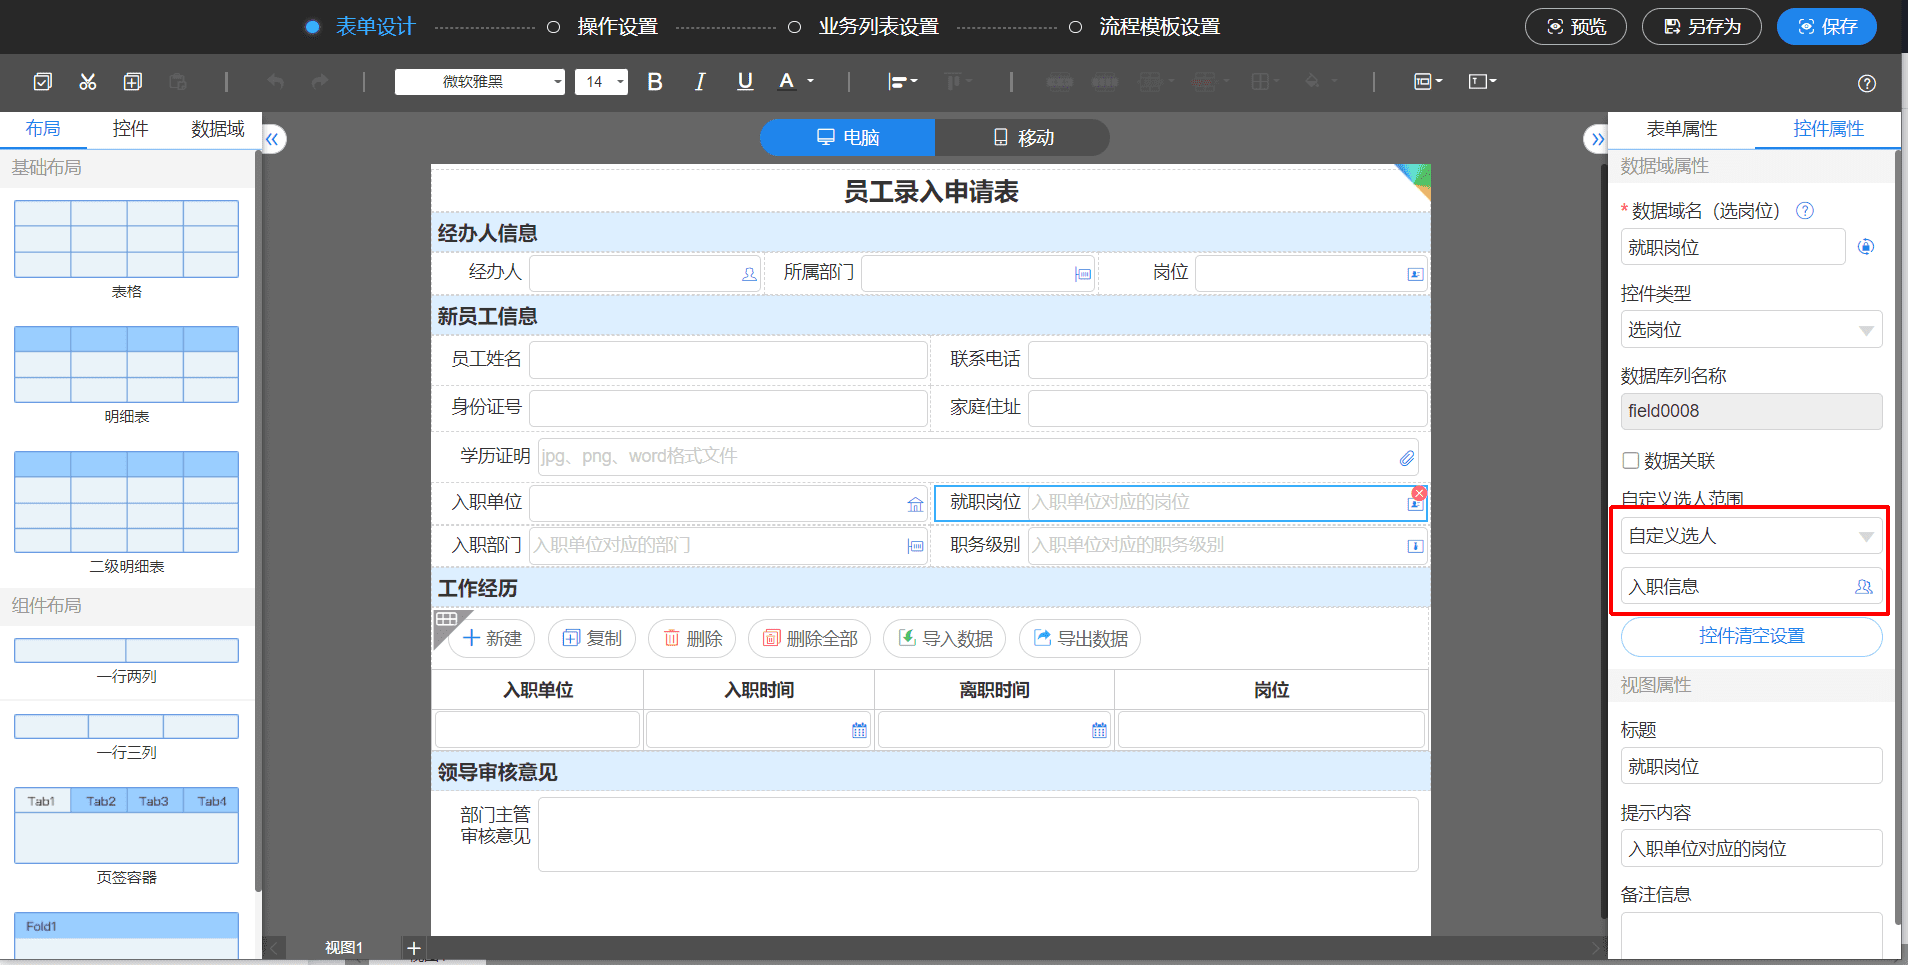Open the font size 14 dropdown
1908x965 pixels.
(x=601, y=82)
